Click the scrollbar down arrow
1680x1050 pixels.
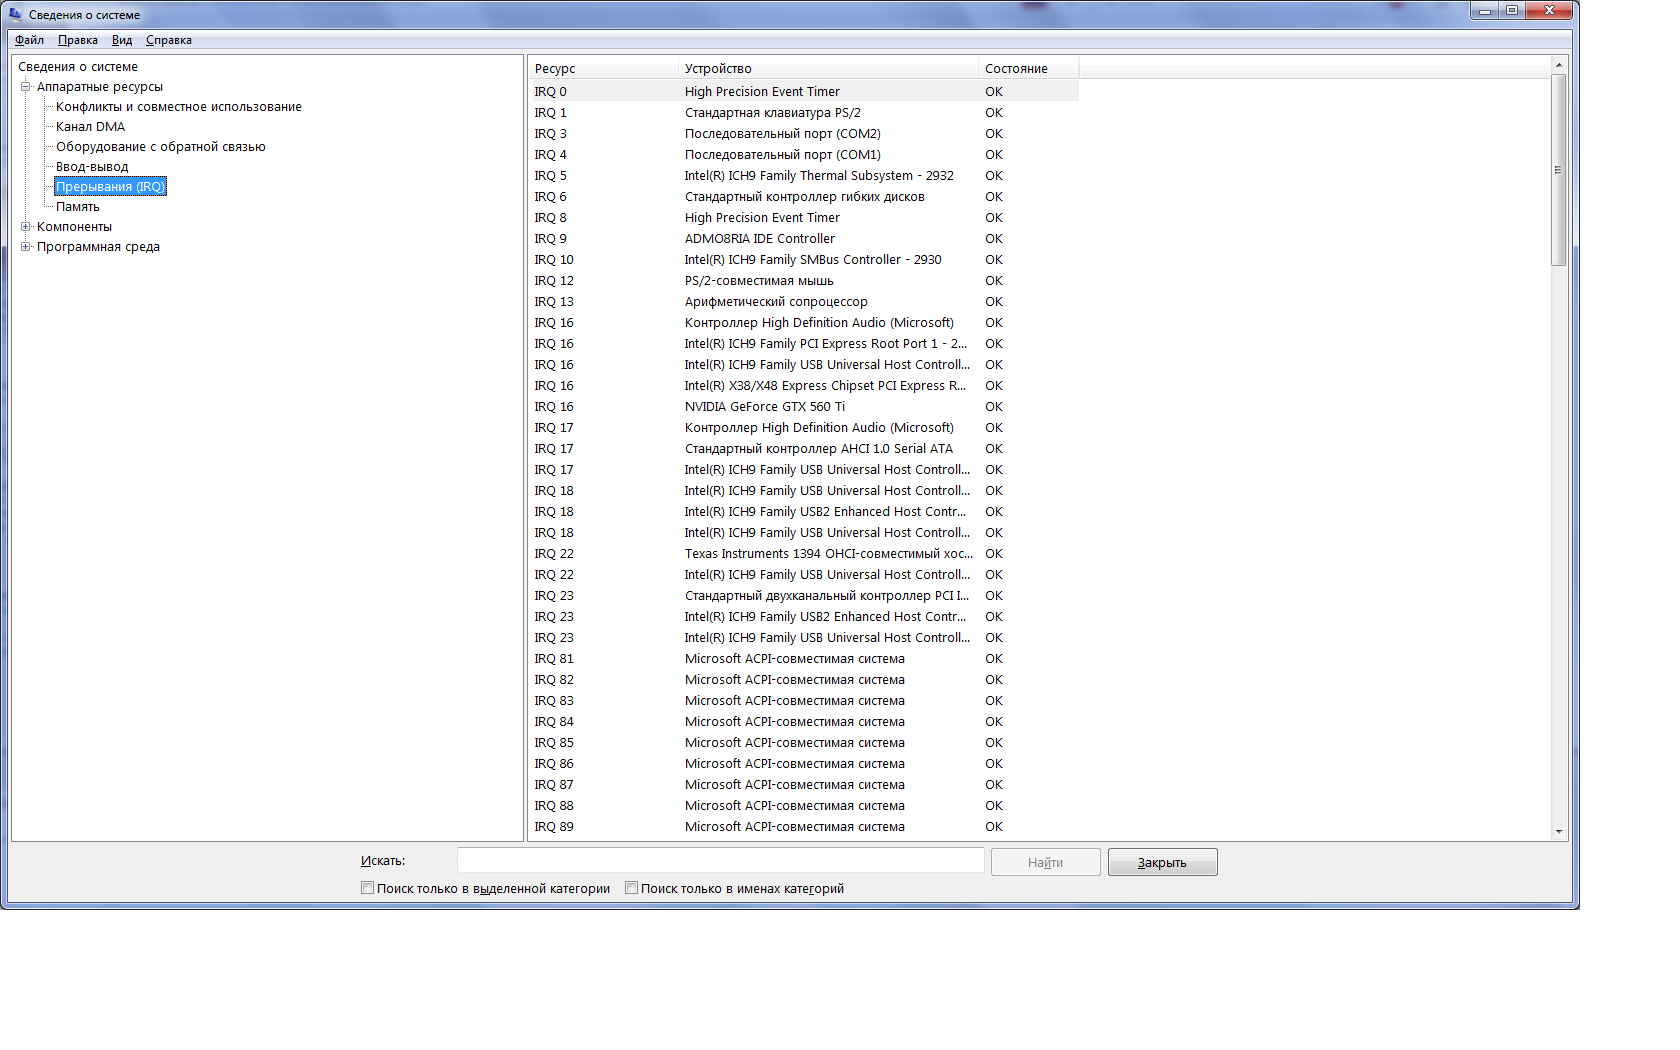pyautogui.click(x=1558, y=832)
